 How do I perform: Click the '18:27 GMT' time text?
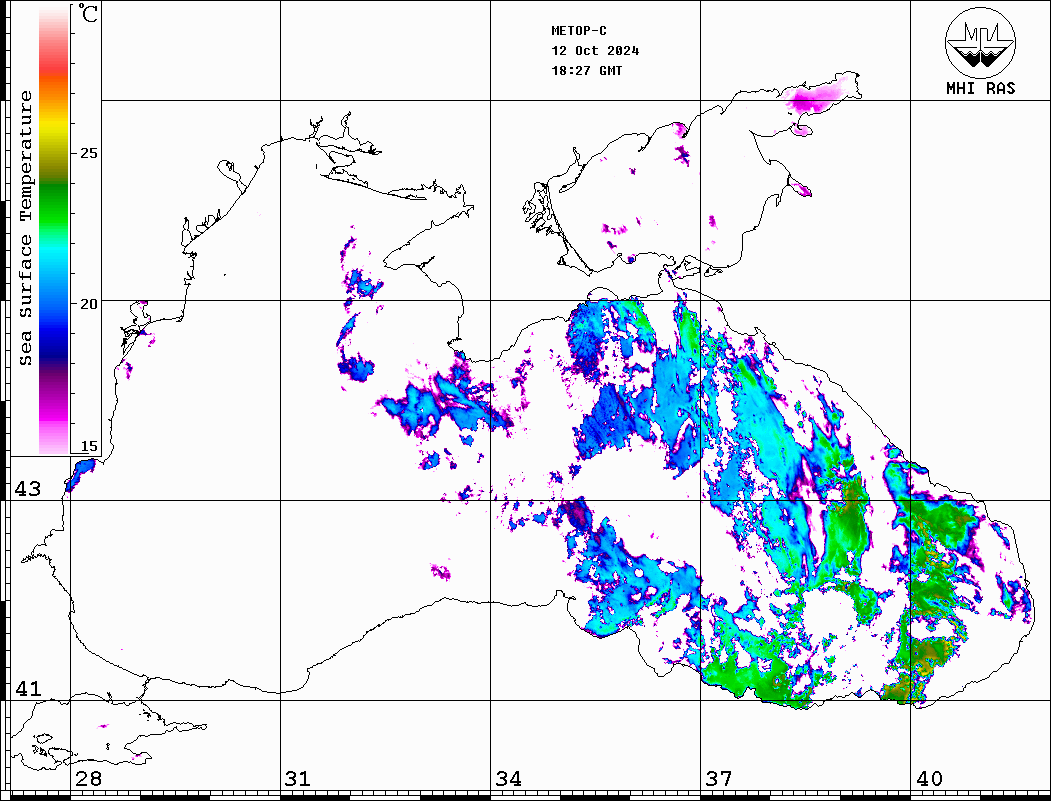[x=587, y=71]
